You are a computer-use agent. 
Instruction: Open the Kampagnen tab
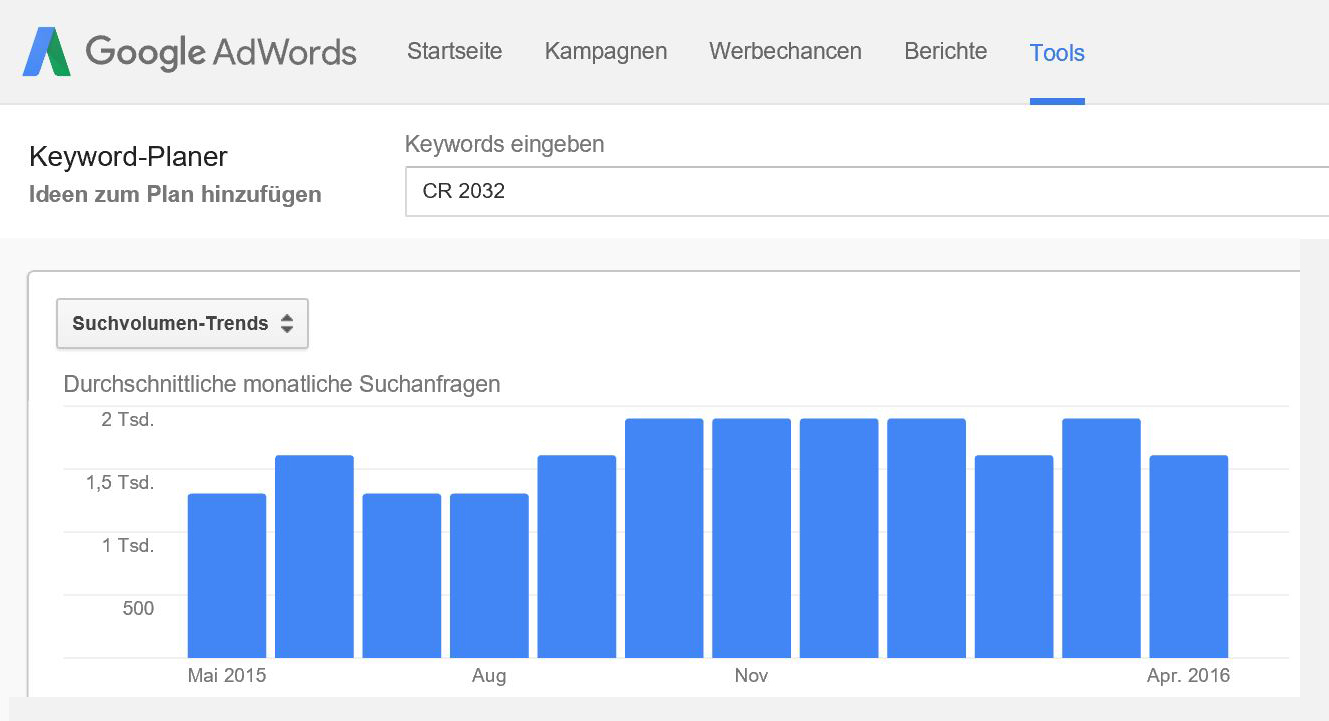click(x=606, y=51)
